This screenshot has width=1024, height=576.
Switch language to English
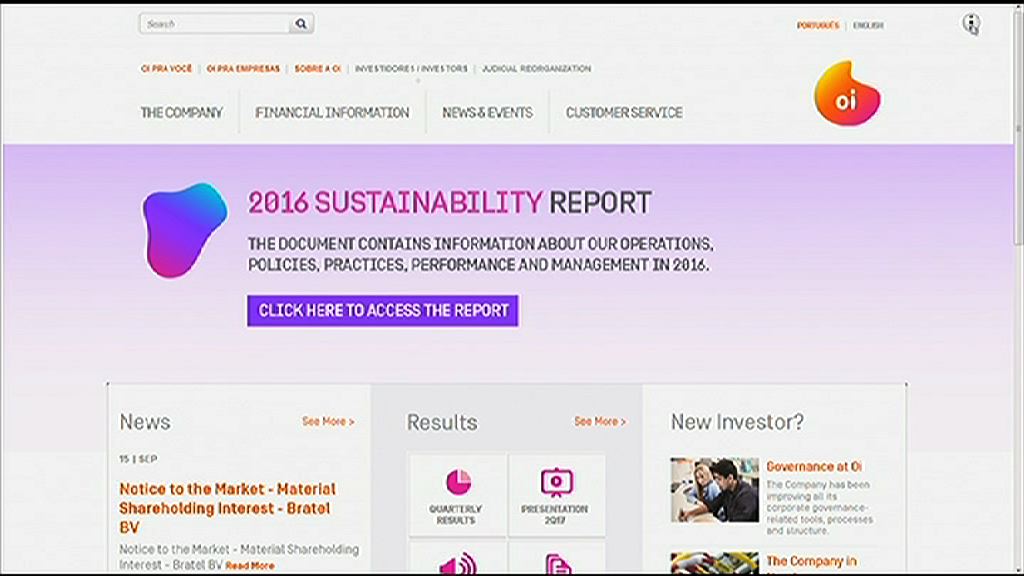pos(868,26)
